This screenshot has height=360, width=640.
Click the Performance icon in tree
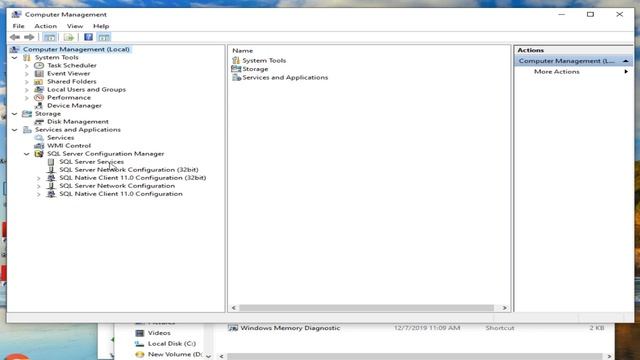[x=39, y=98]
